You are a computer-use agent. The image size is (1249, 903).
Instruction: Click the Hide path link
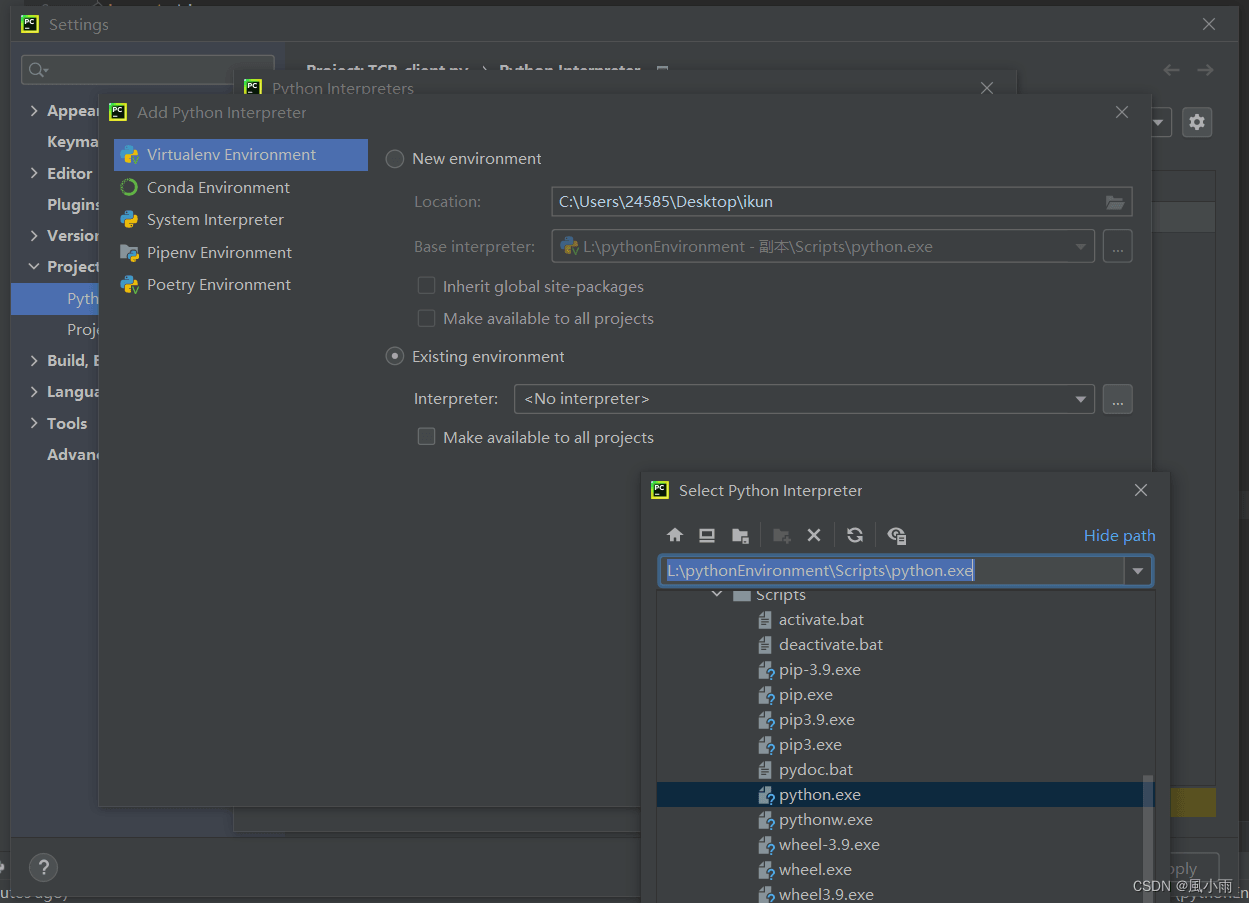click(x=1119, y=536)
